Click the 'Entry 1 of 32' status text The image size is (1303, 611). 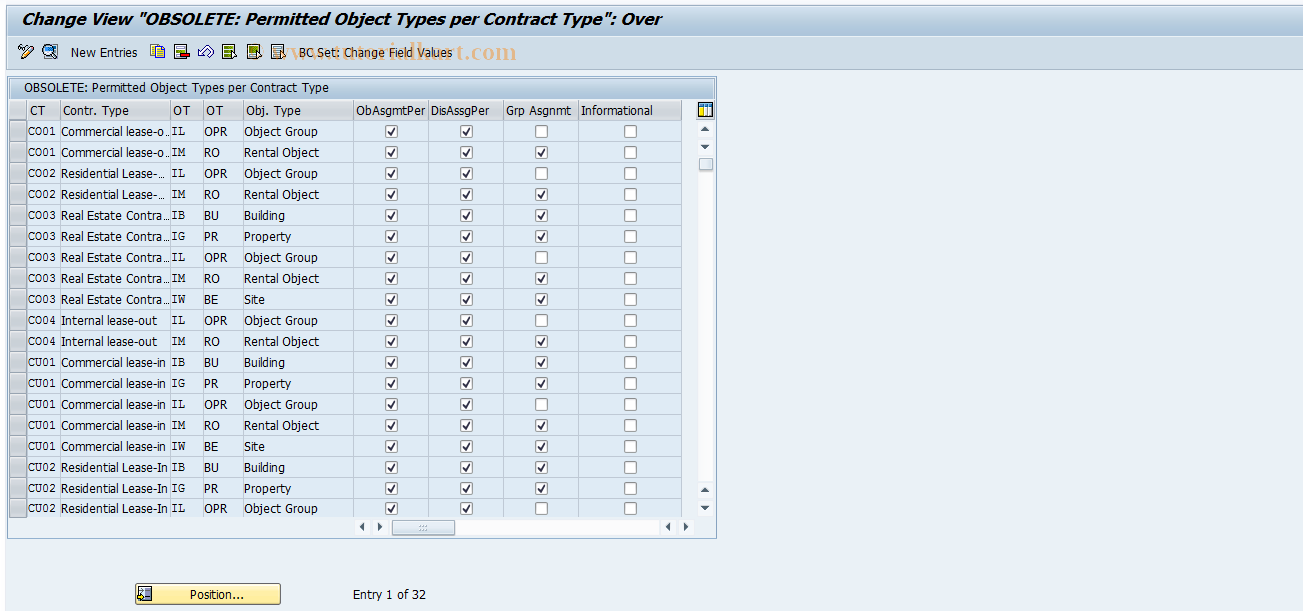(x=389, y=595)
